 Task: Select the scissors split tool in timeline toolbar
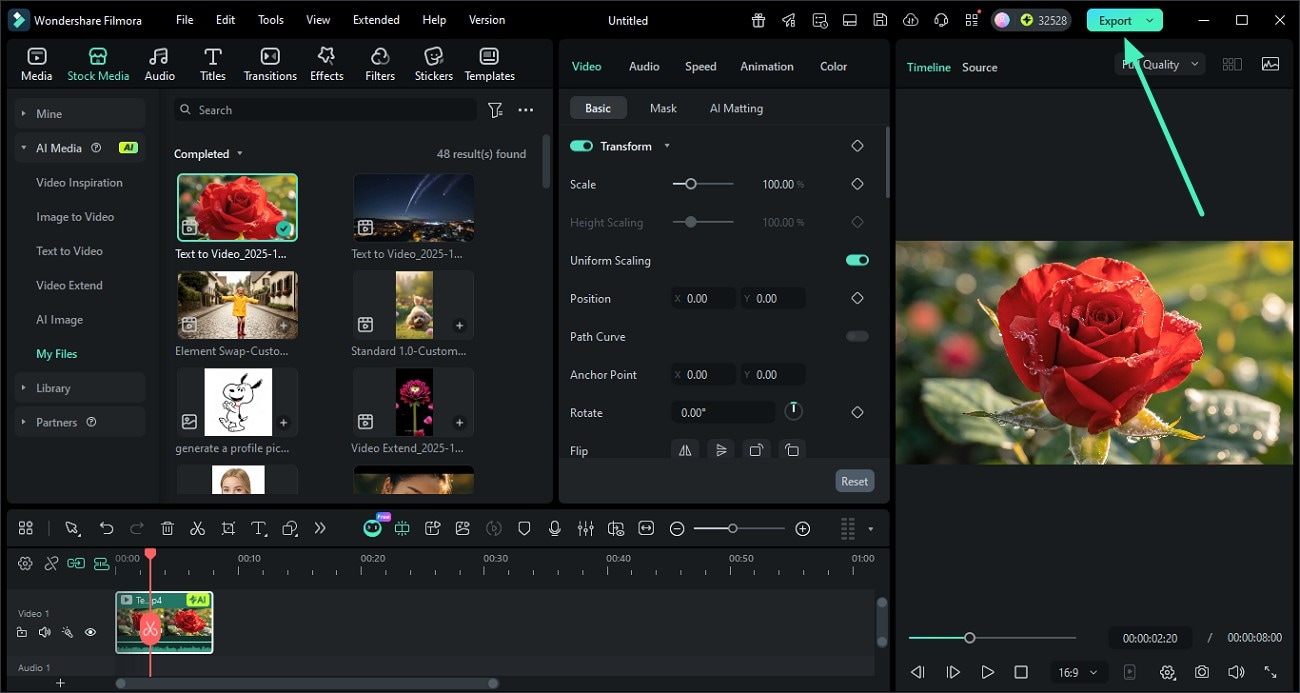197,528
